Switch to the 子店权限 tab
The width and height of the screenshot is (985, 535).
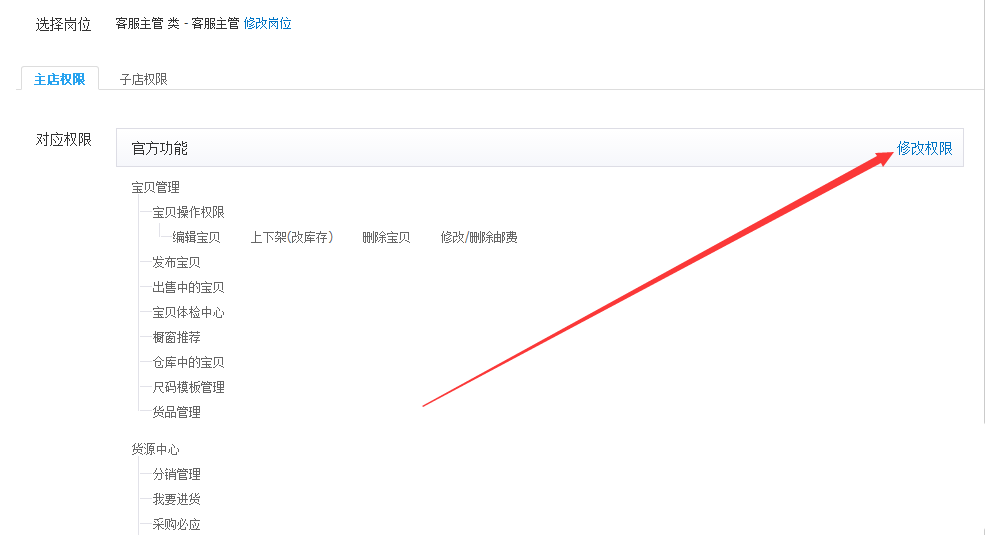tap(143, 79)
